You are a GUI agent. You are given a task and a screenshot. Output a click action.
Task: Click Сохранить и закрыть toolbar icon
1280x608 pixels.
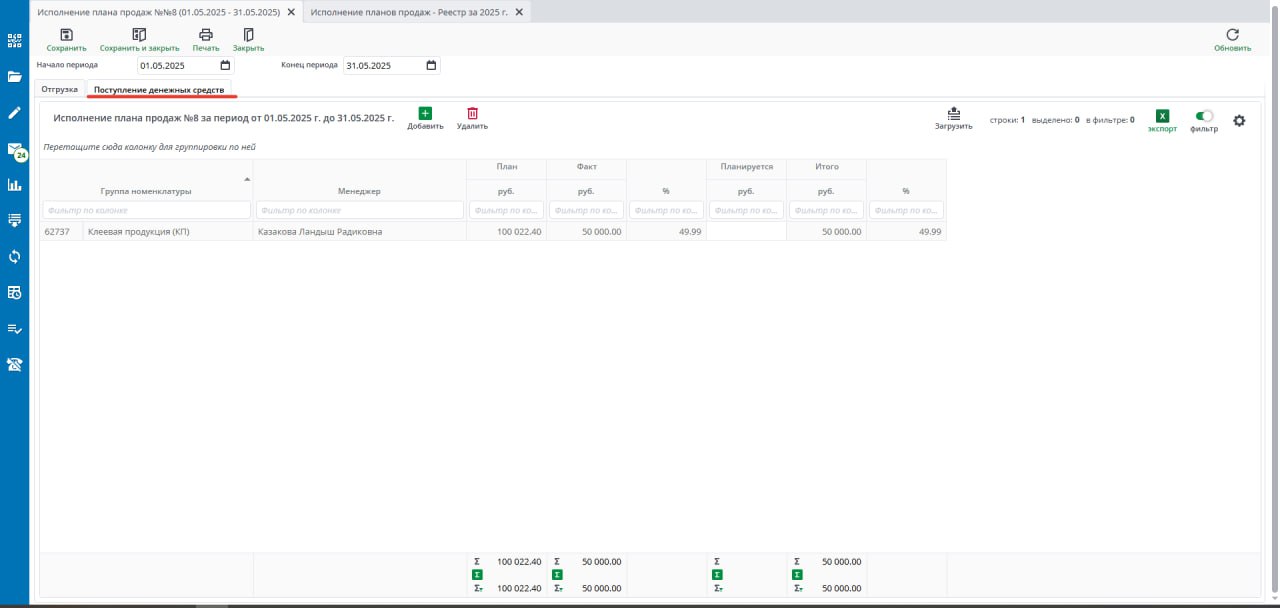pyautogui.click(x=139, y=35)
